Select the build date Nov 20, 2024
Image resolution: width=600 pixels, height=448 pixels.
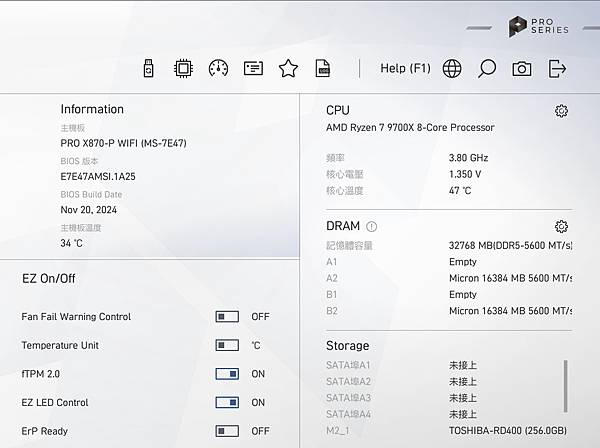(x=88, y=210)
